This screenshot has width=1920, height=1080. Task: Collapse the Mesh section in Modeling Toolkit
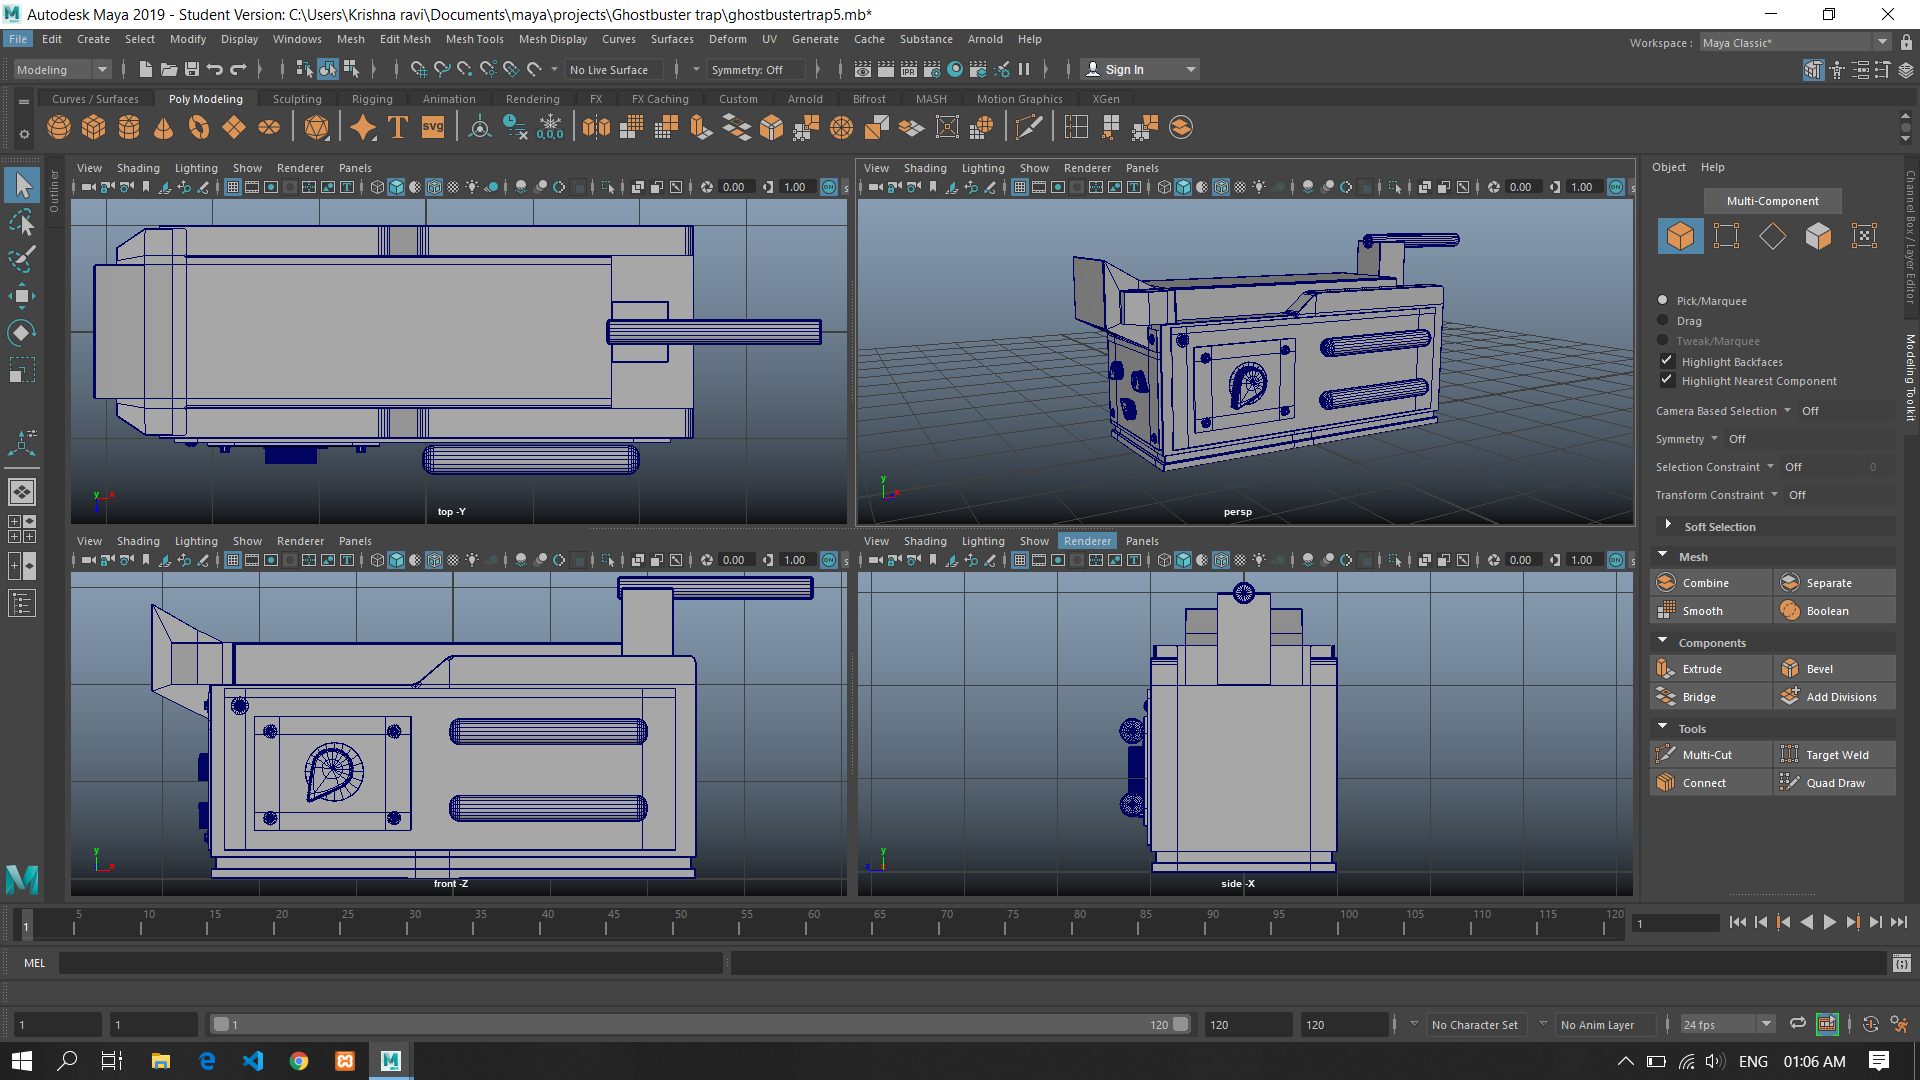click(1663, 555)
